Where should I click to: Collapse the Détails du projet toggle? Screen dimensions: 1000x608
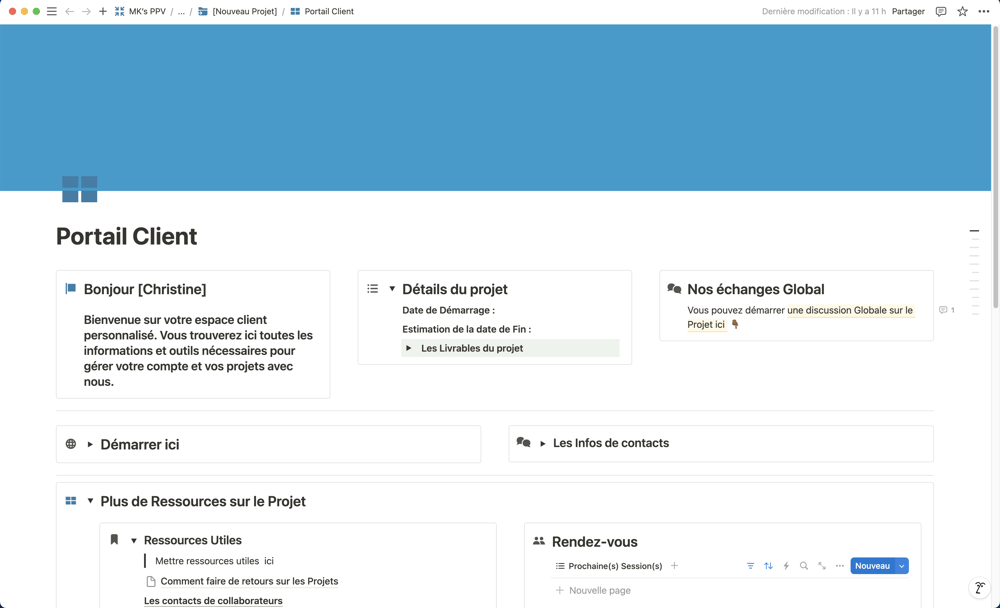point(392,289)
